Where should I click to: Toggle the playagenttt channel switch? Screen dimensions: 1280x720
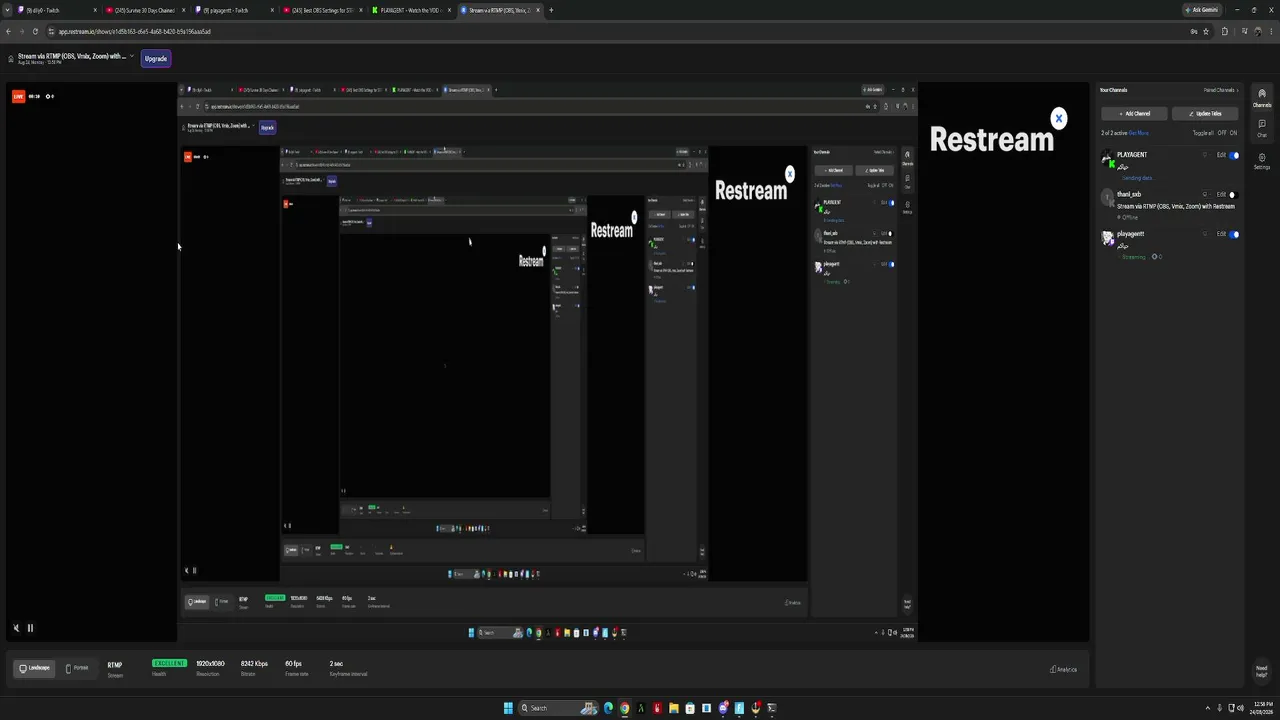point(1234,234)
